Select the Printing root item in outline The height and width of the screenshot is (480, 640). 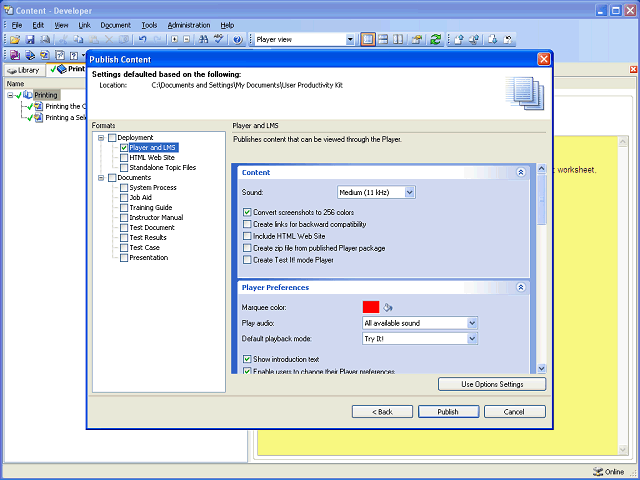click(x=46, y=95)
